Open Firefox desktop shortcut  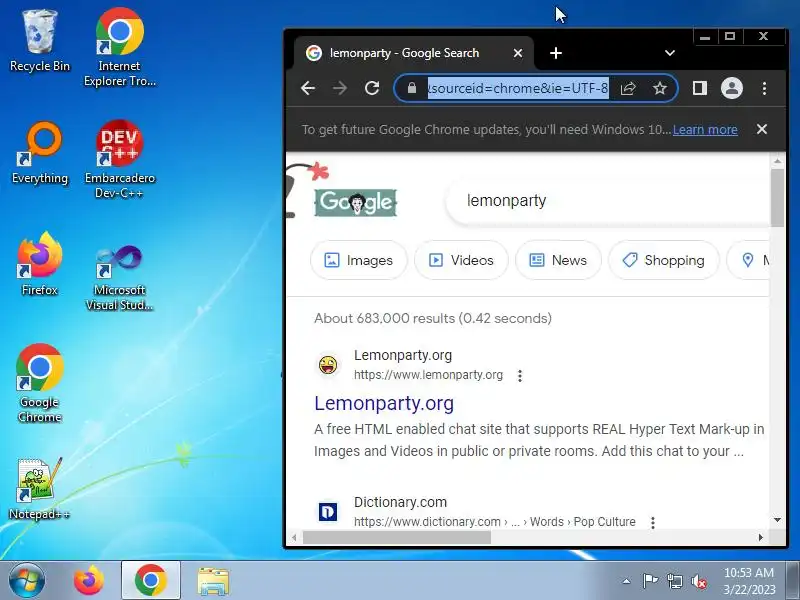coord(39,264)
